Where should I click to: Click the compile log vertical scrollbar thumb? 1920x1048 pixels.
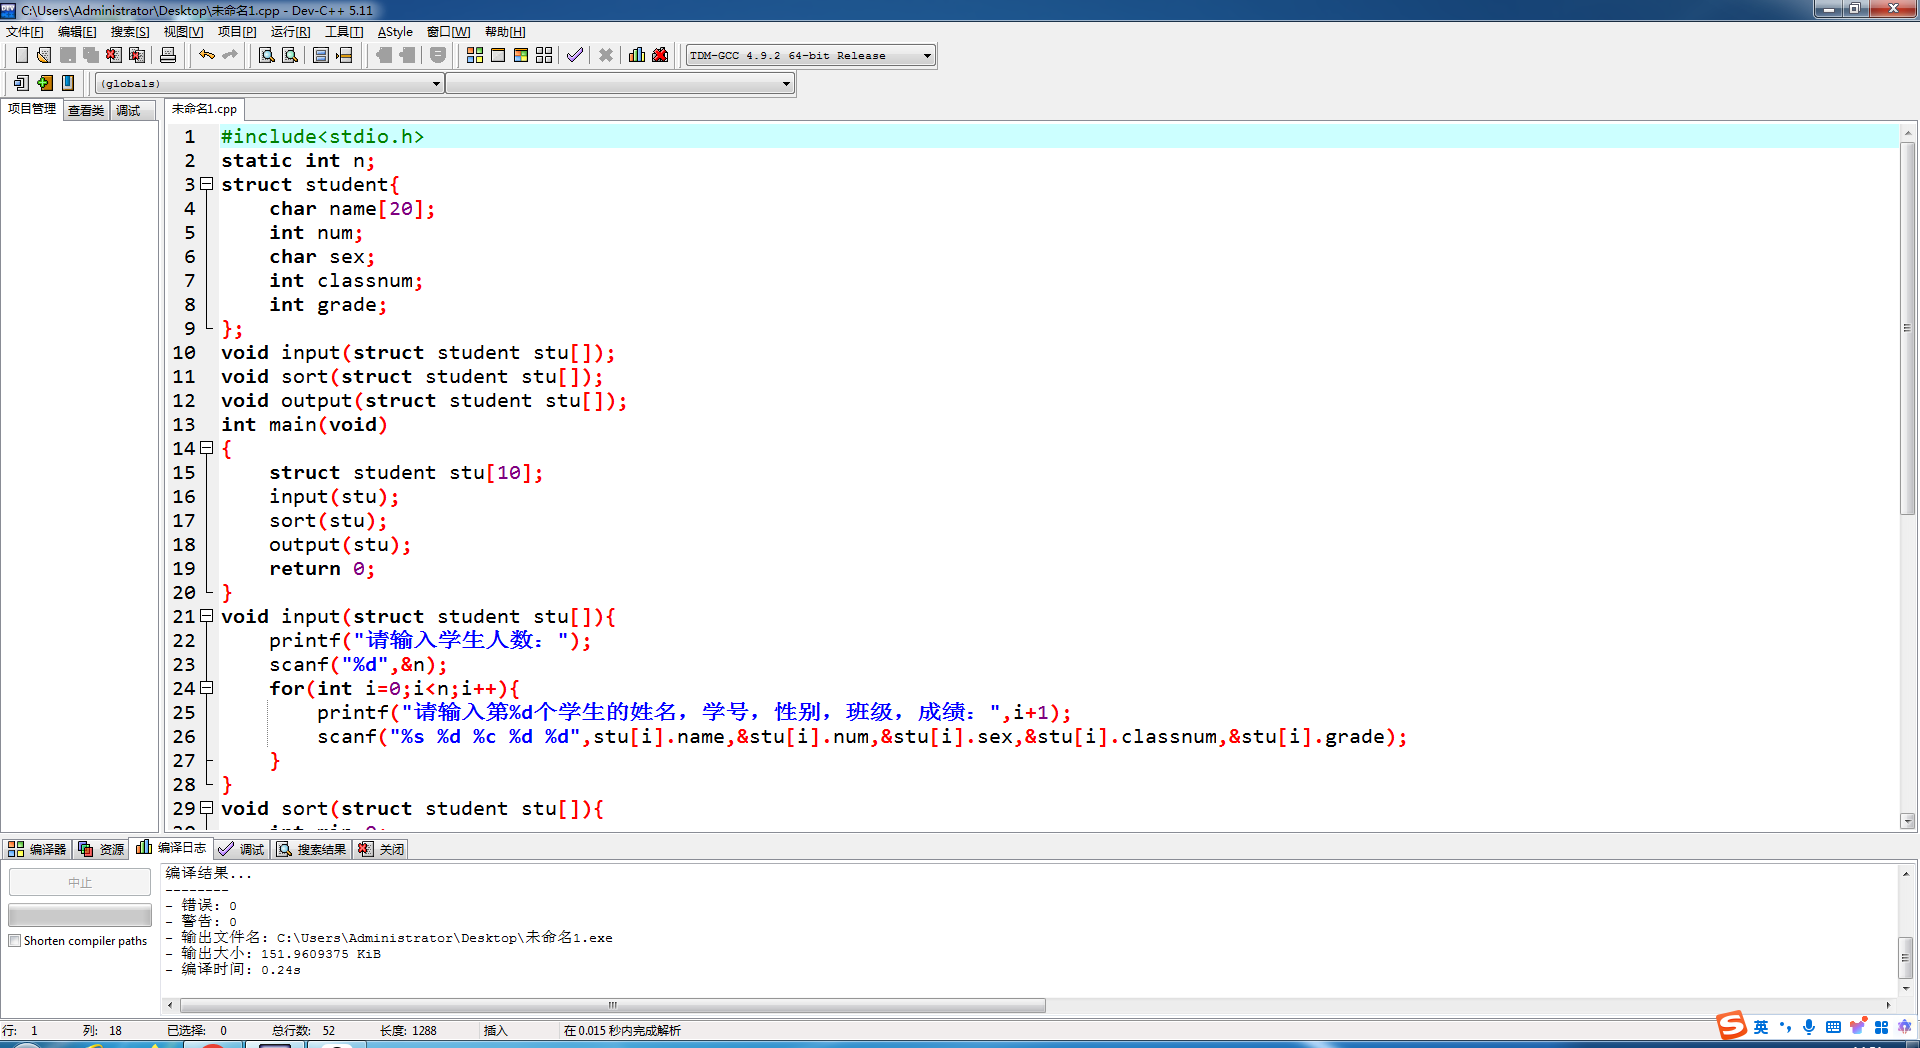[x=1906, y=957]
